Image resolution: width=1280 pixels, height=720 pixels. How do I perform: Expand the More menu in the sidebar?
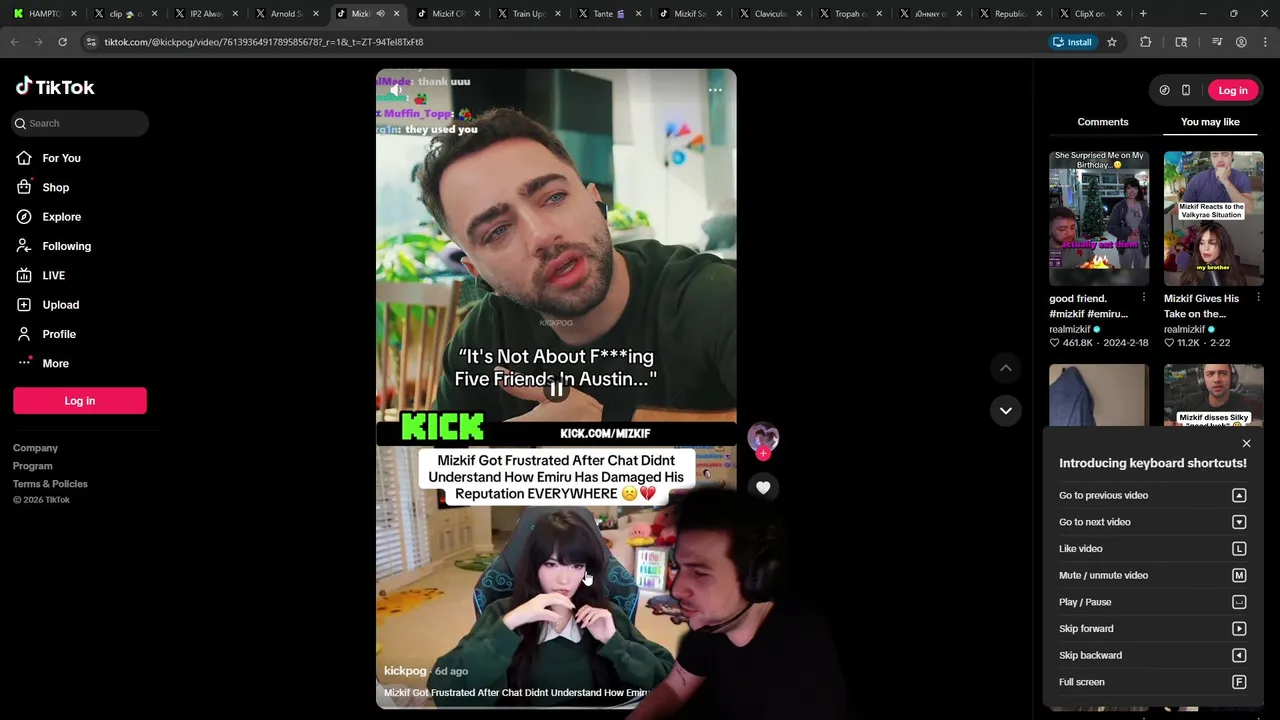[55, 363]
